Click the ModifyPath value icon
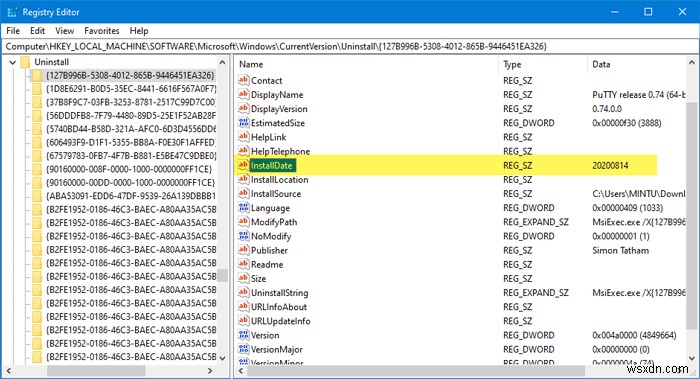 (243, 222)
